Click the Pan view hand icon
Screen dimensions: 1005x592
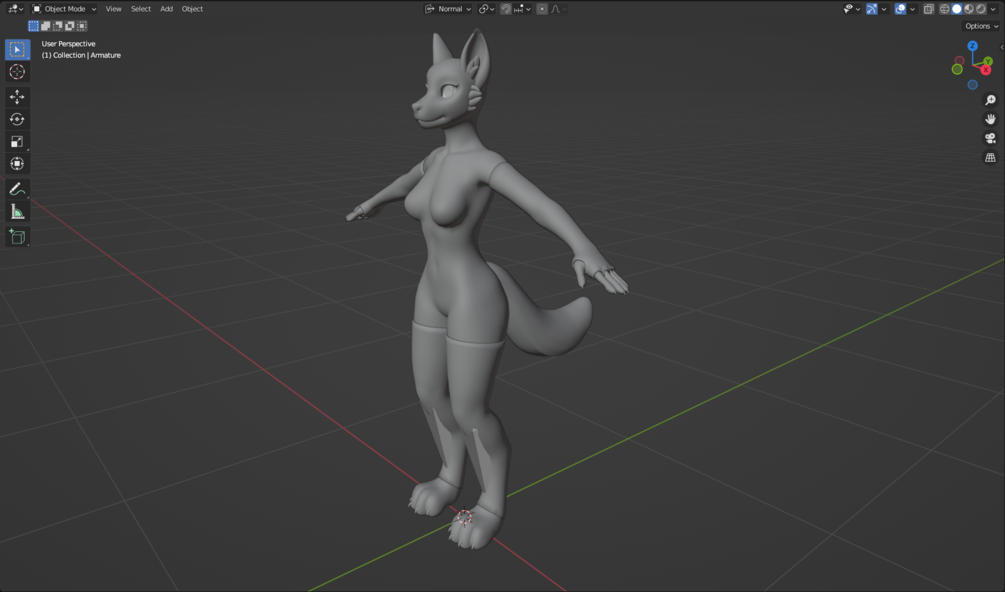[x=990, y=119]
